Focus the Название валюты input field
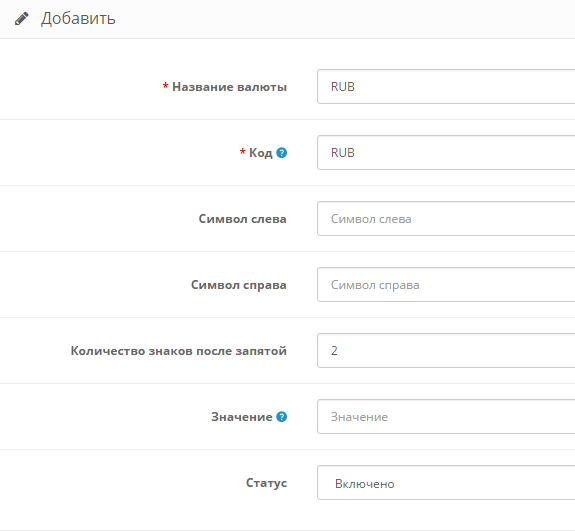The height and width of the screenshot is (531, 575). point(446,87)
